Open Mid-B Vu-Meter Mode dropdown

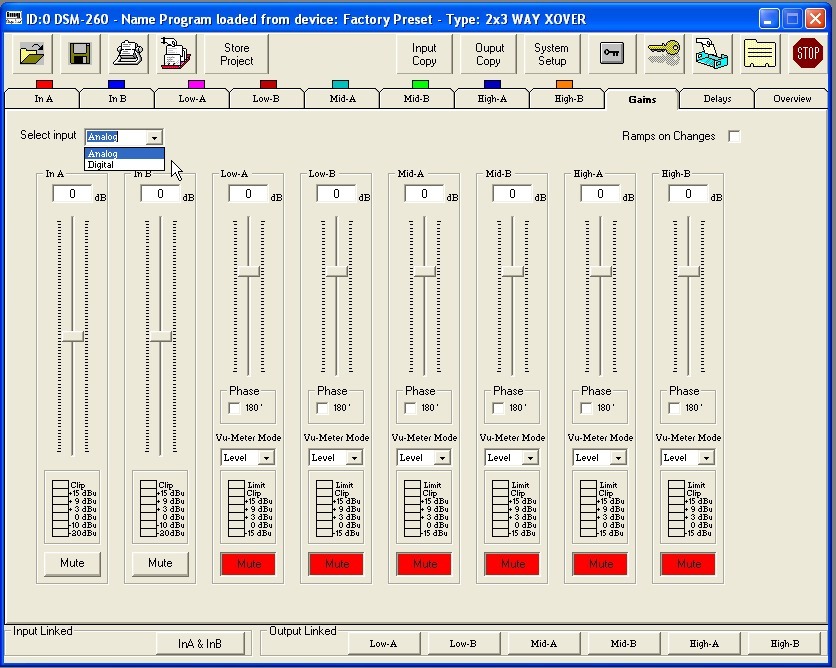[530, 458]
